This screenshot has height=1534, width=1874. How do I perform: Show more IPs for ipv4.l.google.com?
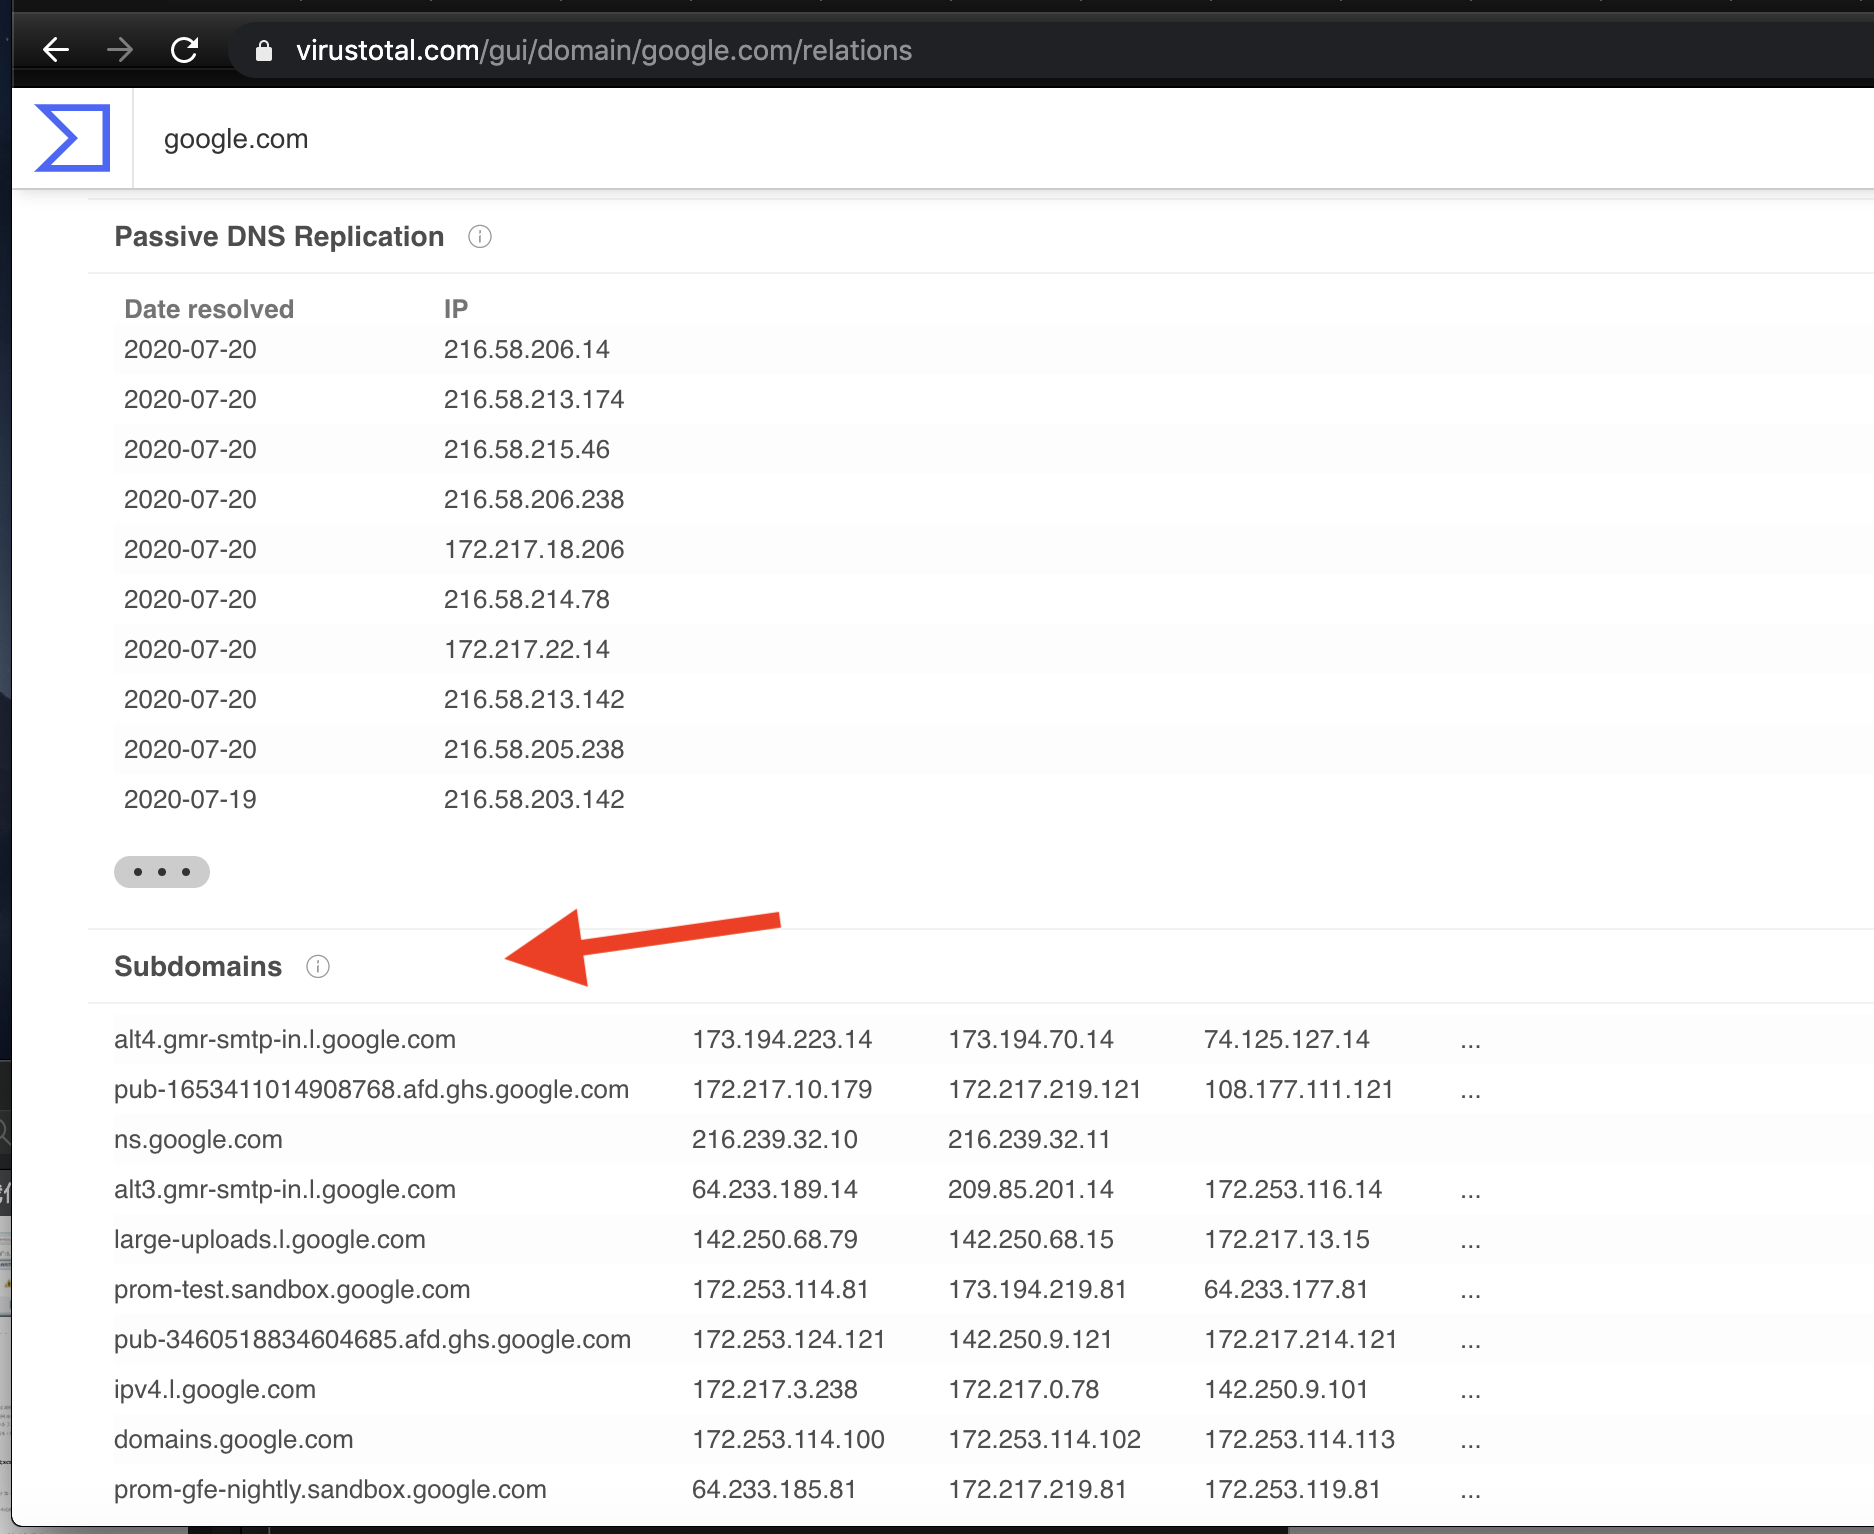pyautogui.click(x=1469, y=1391)
